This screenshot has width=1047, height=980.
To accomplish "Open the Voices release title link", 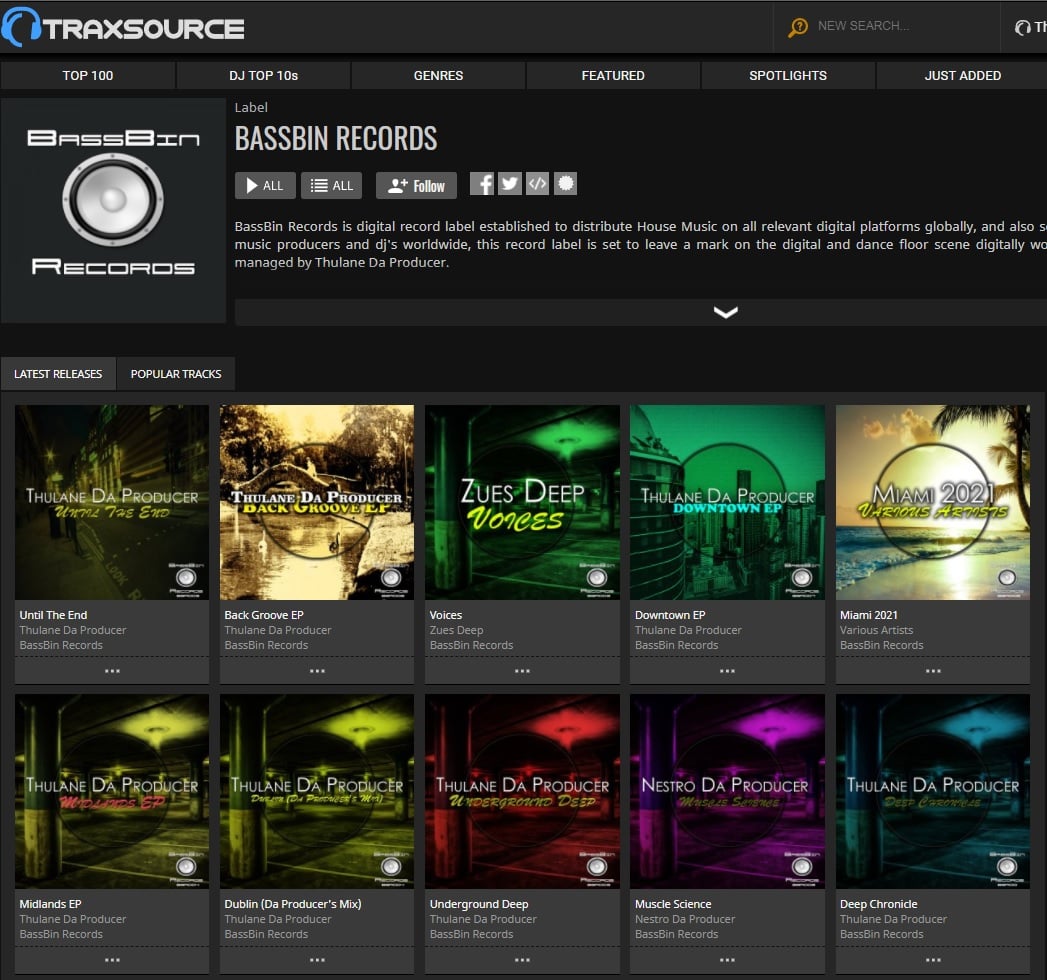I will 446,615.
